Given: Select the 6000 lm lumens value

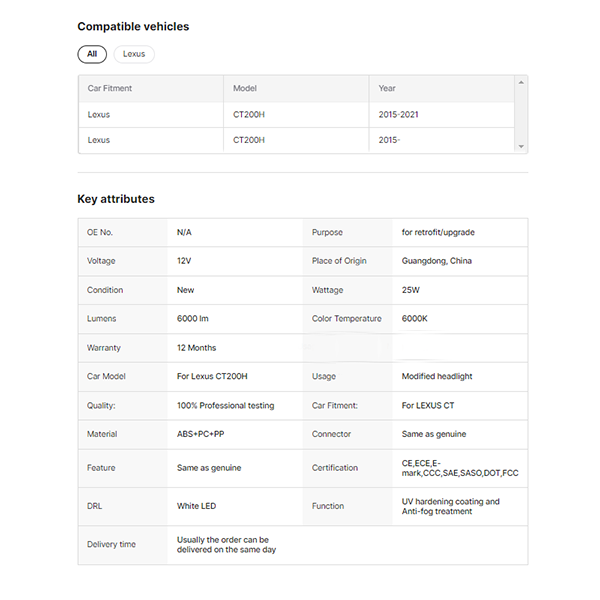Looking at the screenshot, I should (x=193, y=319).
